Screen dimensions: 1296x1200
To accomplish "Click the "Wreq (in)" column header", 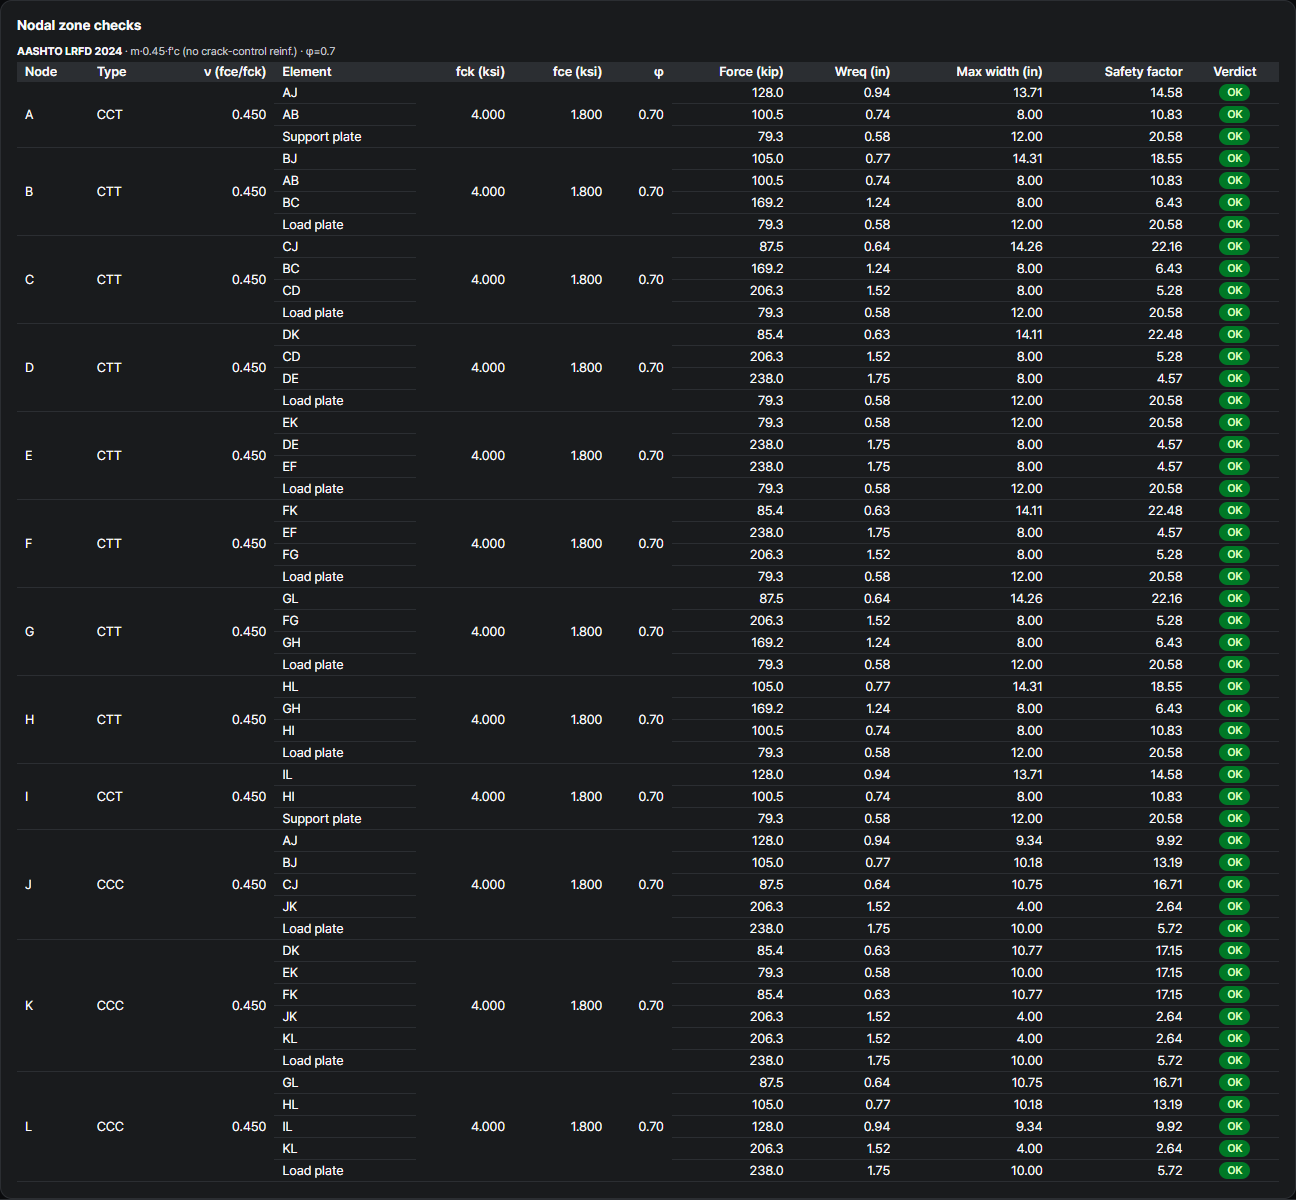I will click(x=862, y=72).
